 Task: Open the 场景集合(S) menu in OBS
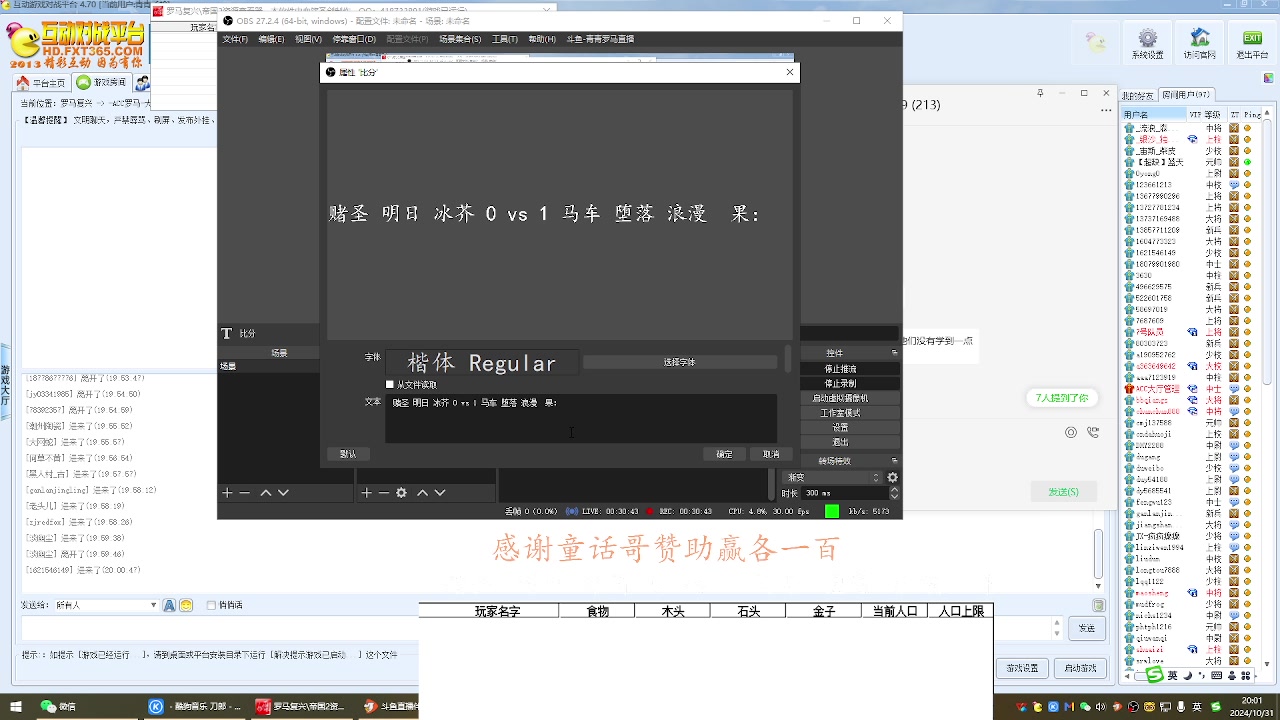click(460, 39)
